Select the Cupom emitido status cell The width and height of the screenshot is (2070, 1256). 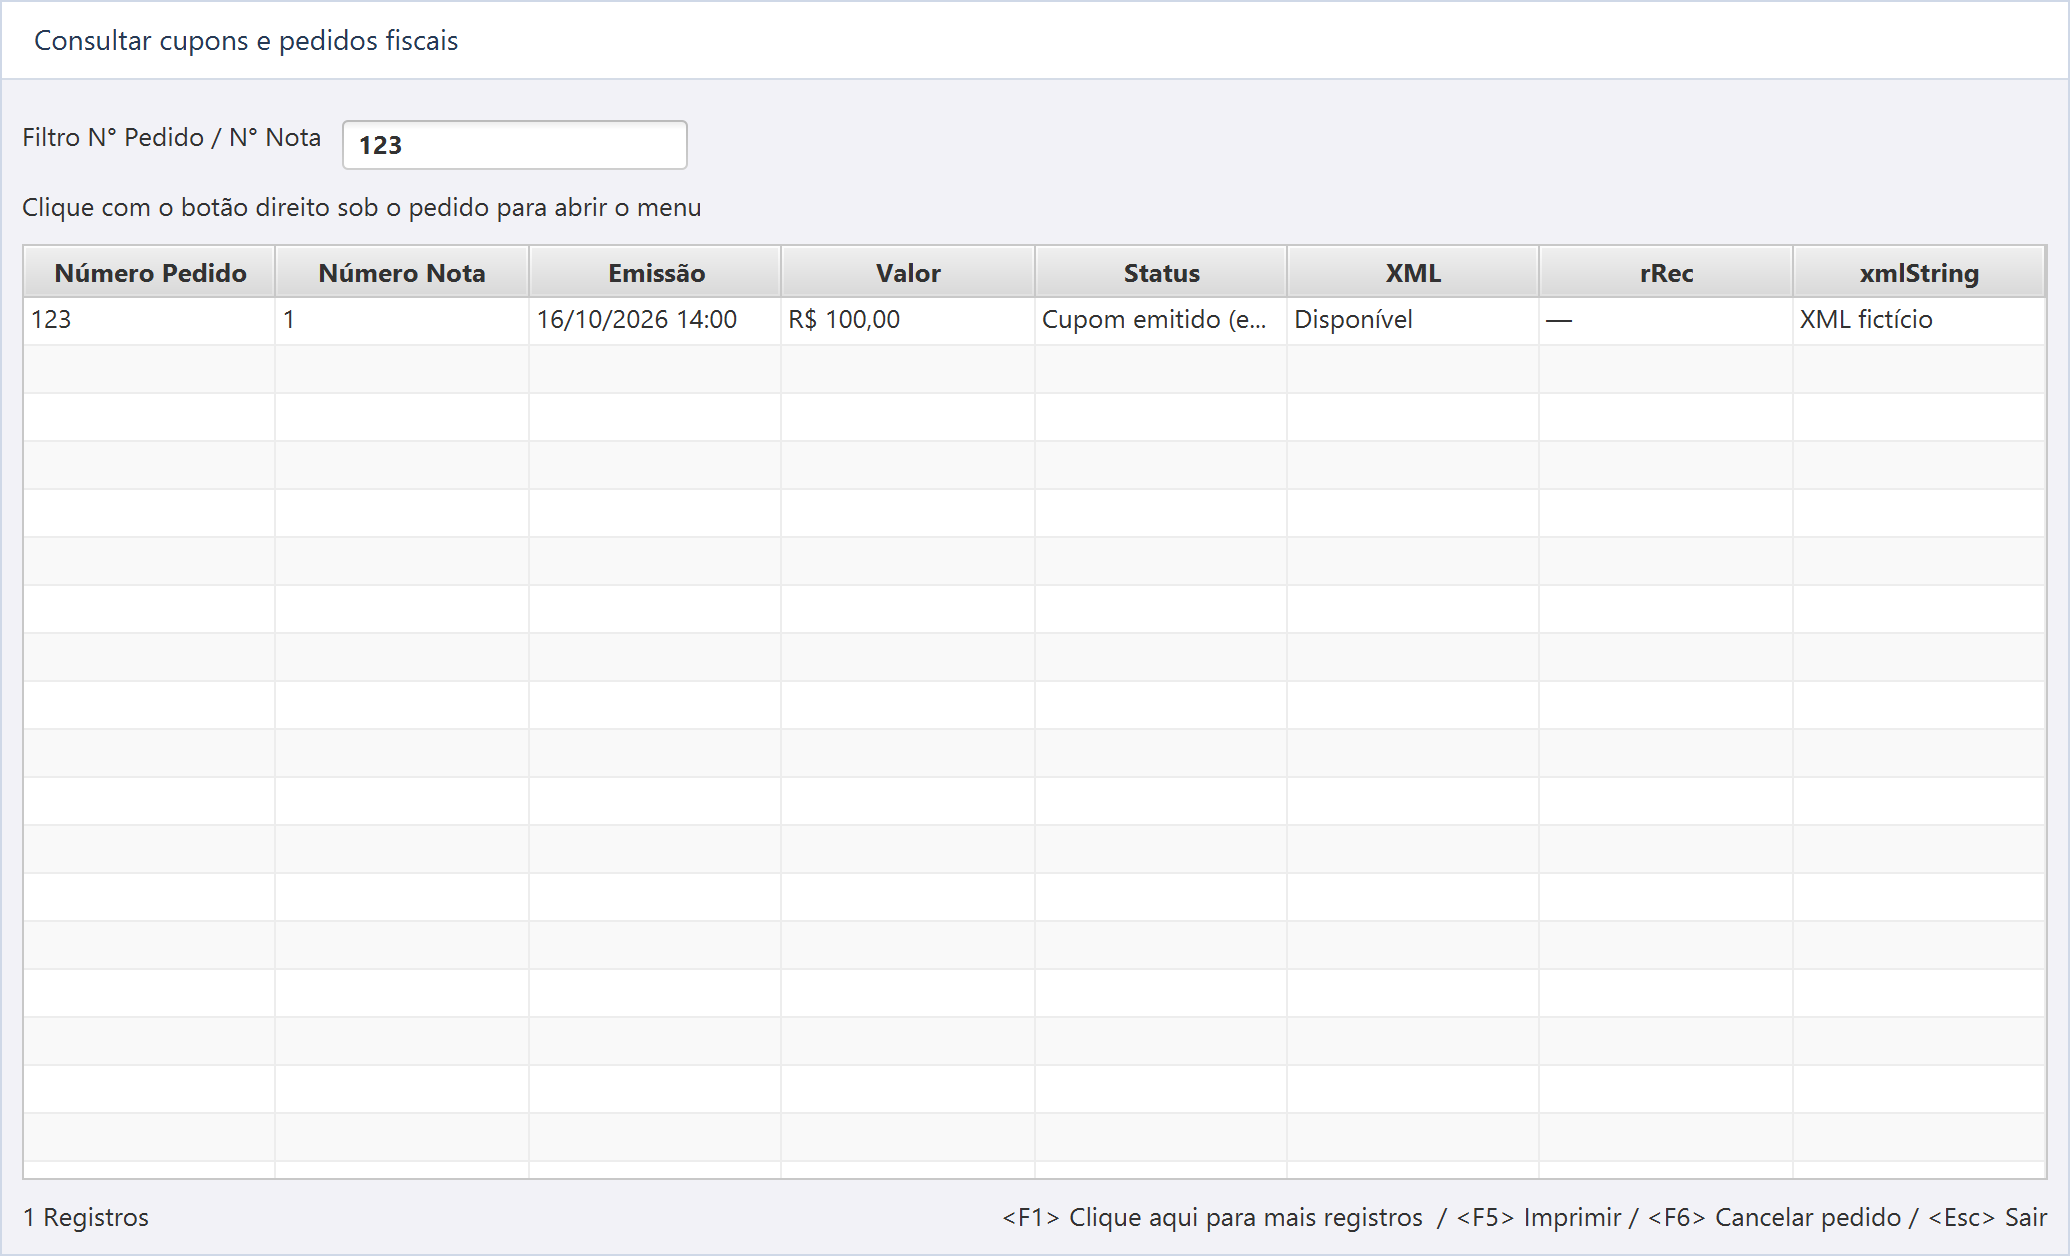click(x=1161, y=320)
